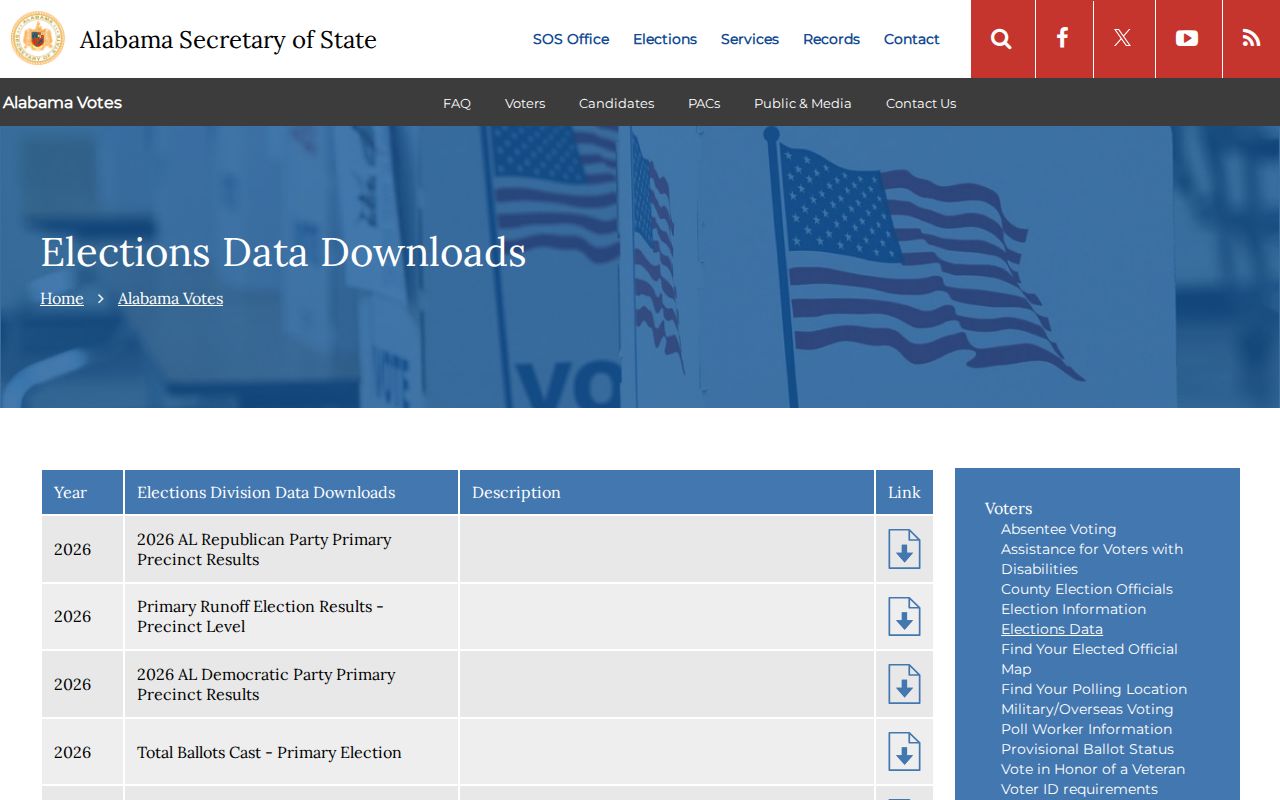This screenshot has width=1280, height=800.
Task: Click the Elections Data Downloads page heading
Action: [x=283, y=252]
